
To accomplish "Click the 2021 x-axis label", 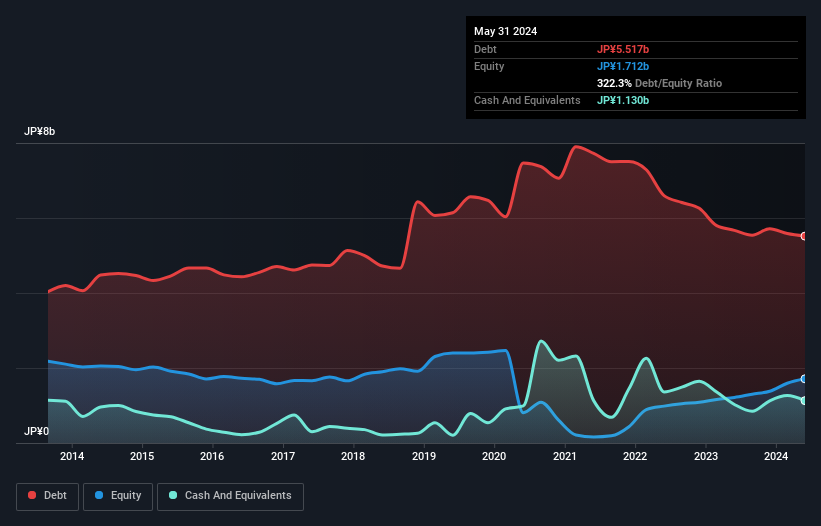I will (x=564, y=456).
